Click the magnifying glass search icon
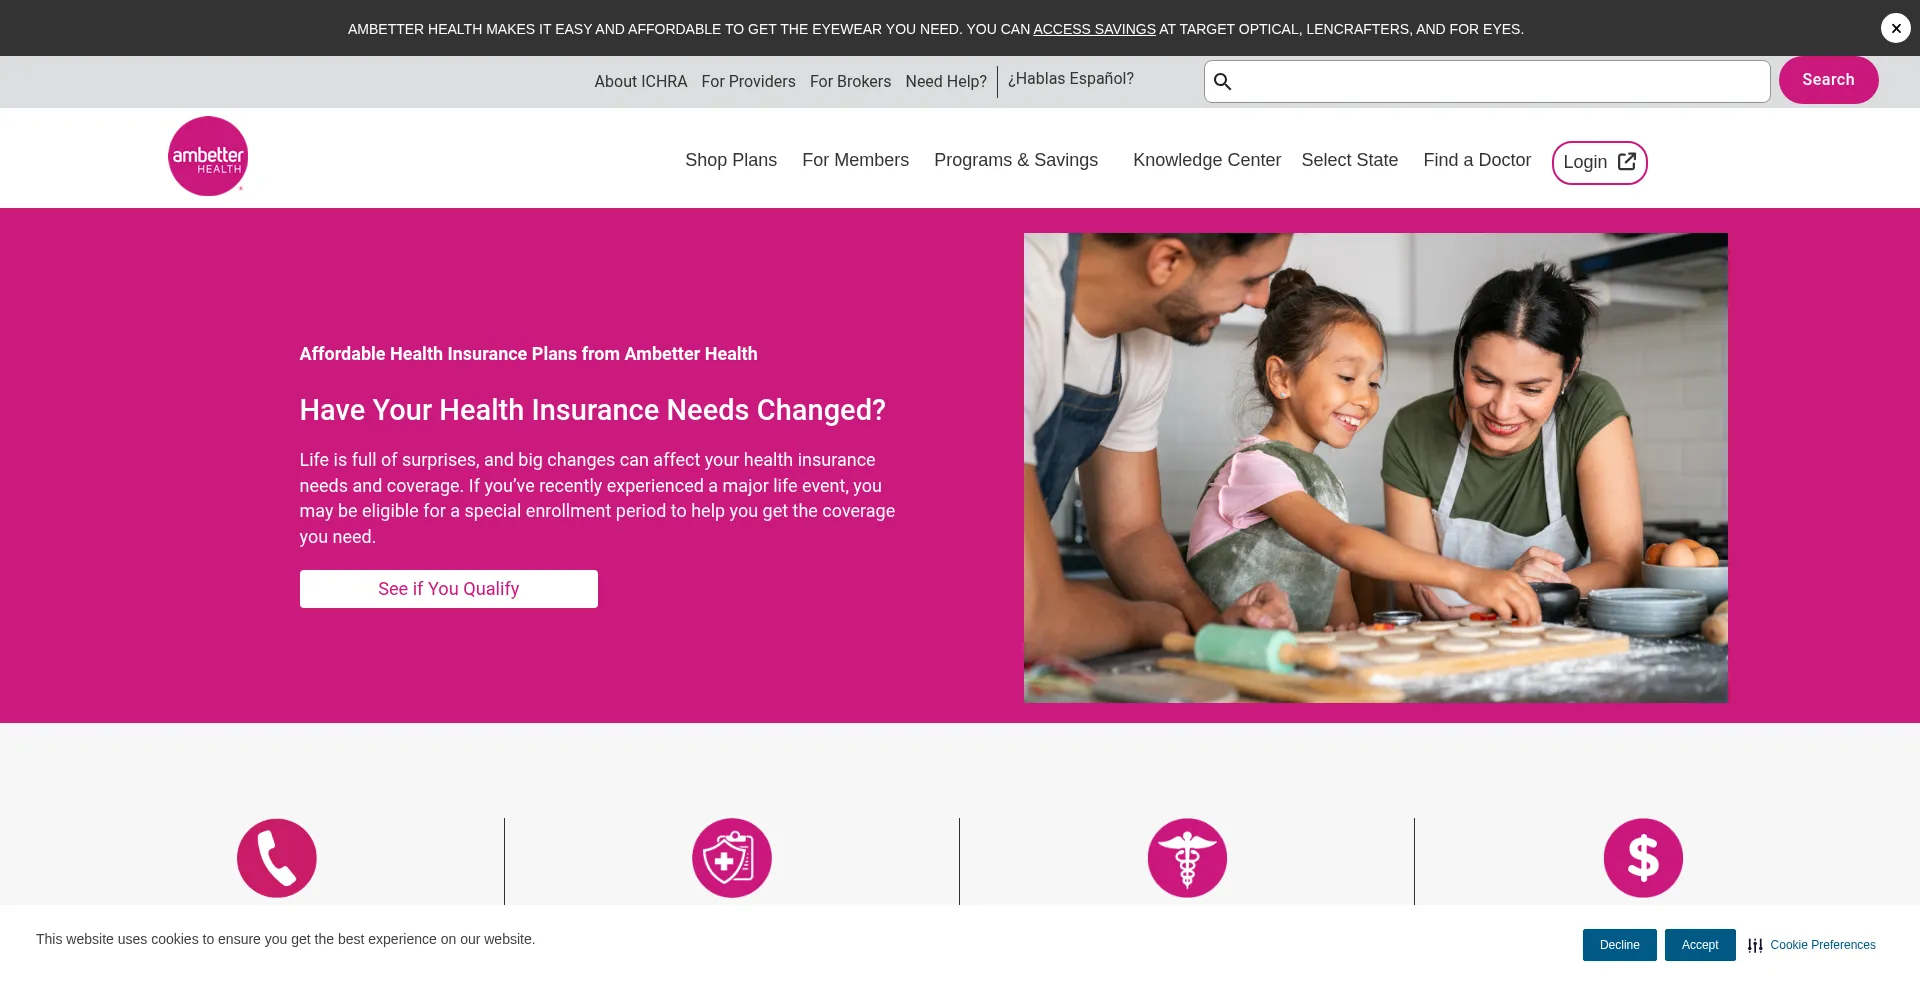Screen dimensions: 1920x993 1222,82
